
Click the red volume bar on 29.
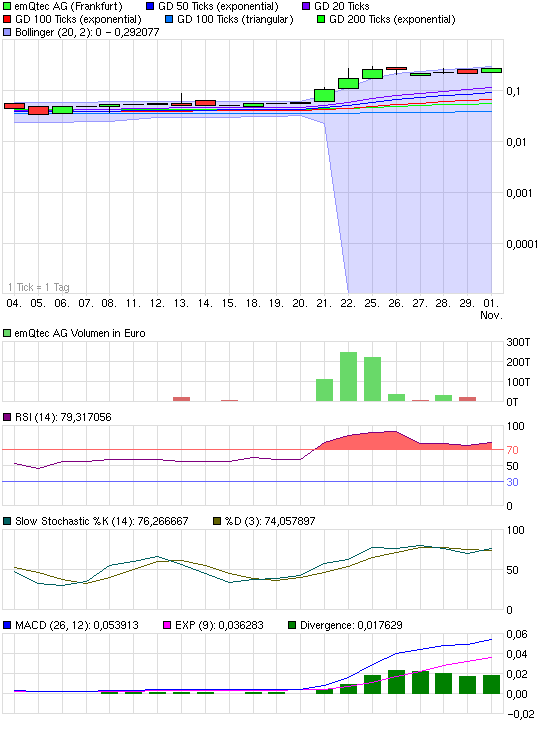point(468,399)
